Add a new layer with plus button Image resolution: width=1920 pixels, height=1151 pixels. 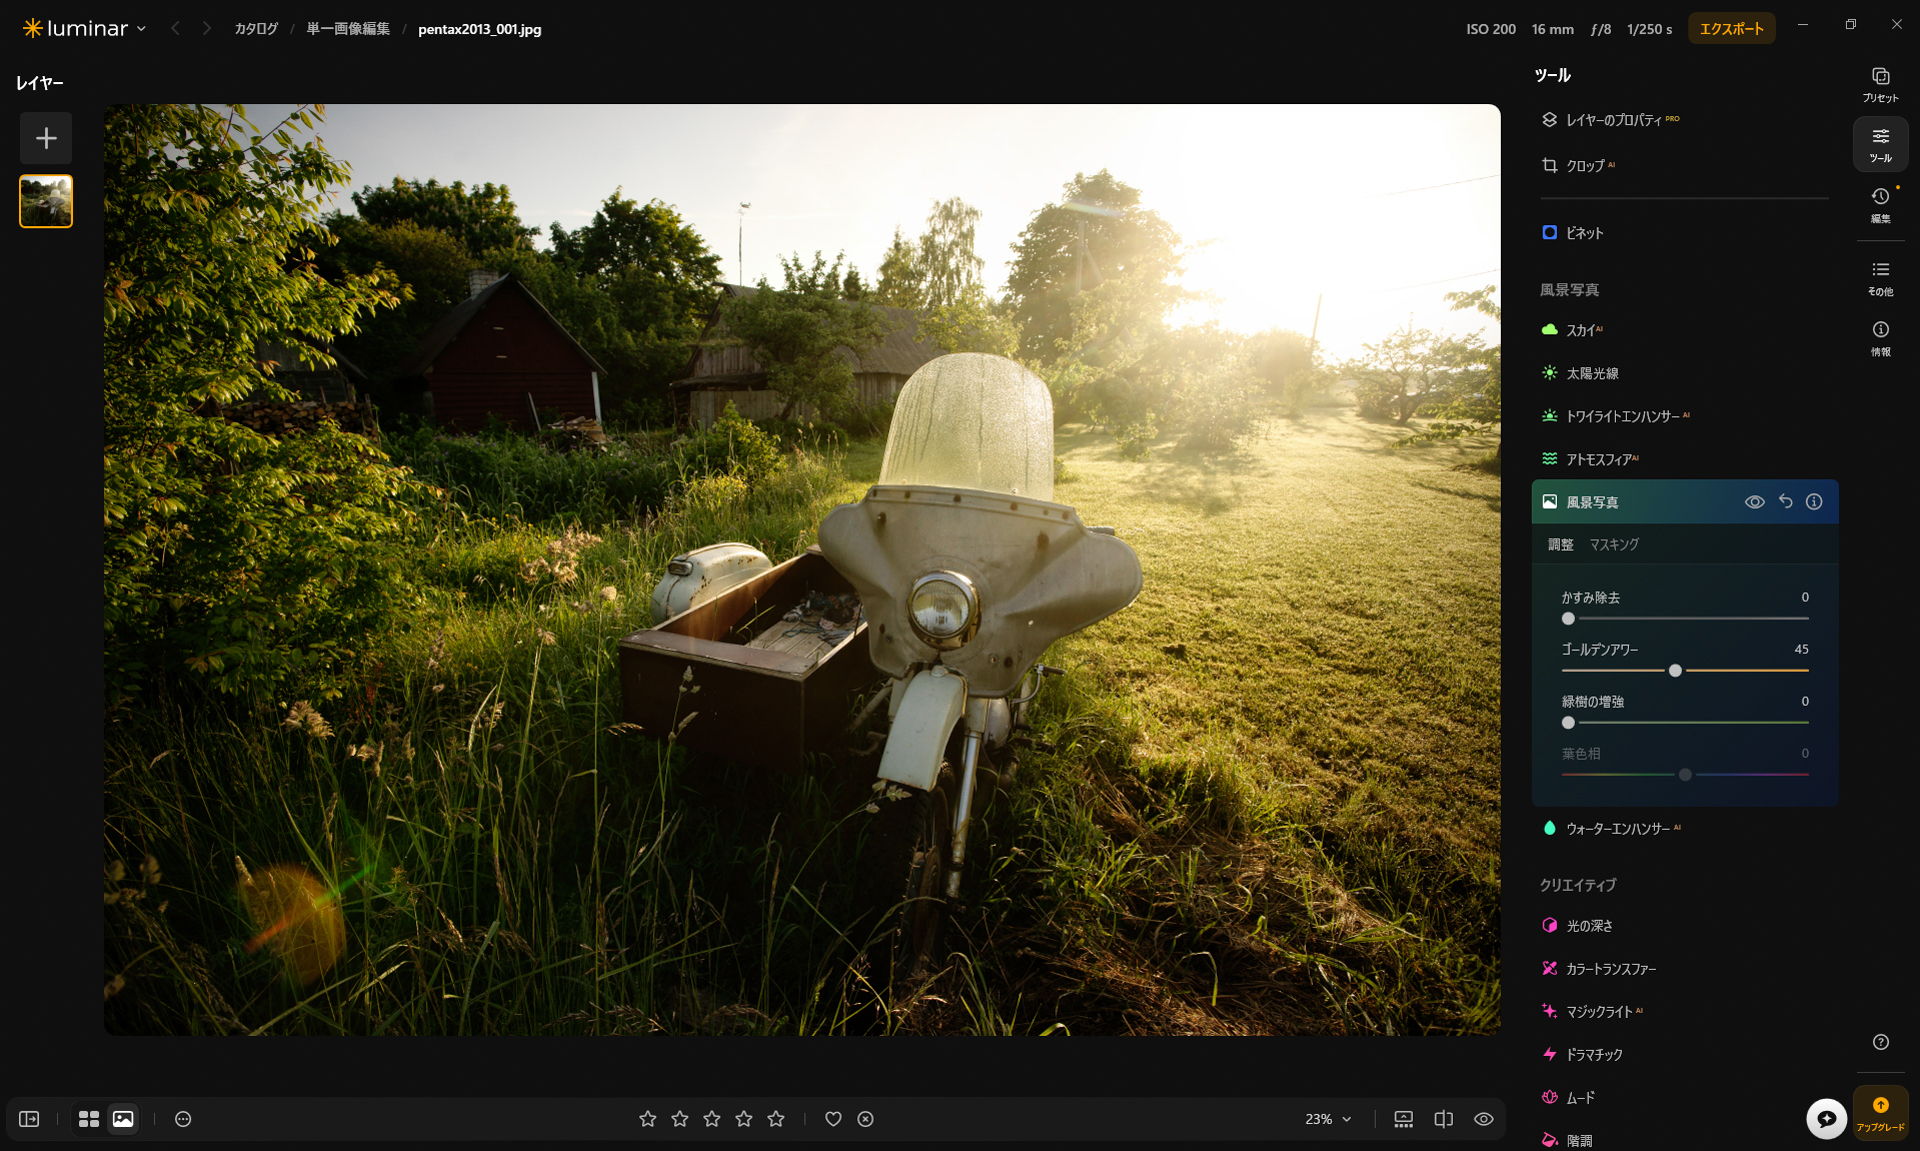click(x=46, y=138)
